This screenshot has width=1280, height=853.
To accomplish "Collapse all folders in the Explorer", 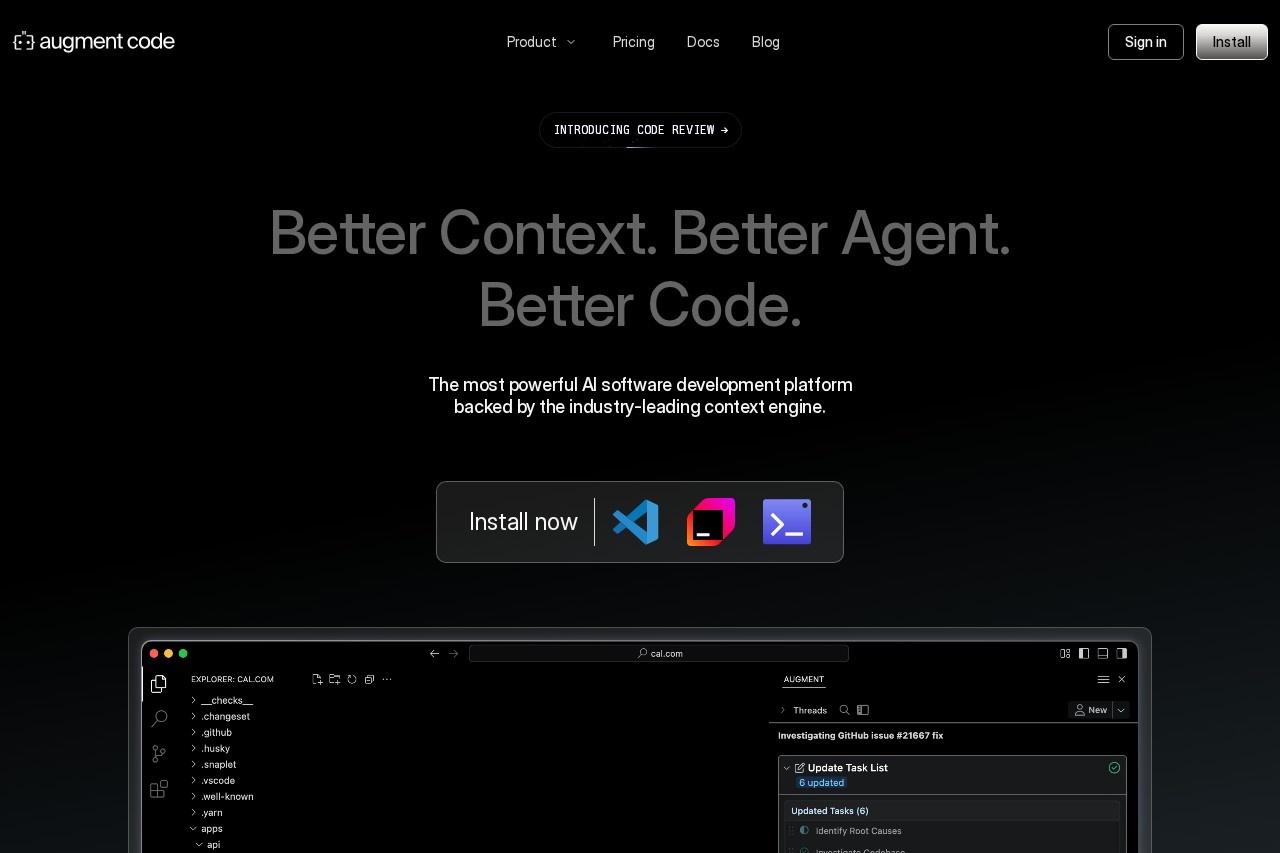I will (x=370, y=679).
